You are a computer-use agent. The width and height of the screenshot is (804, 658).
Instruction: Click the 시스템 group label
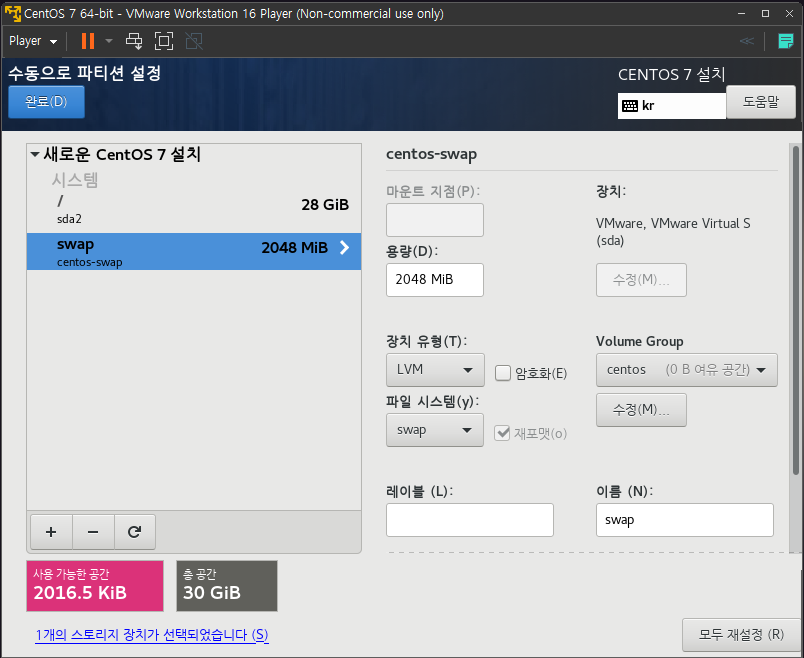point(75,180)
